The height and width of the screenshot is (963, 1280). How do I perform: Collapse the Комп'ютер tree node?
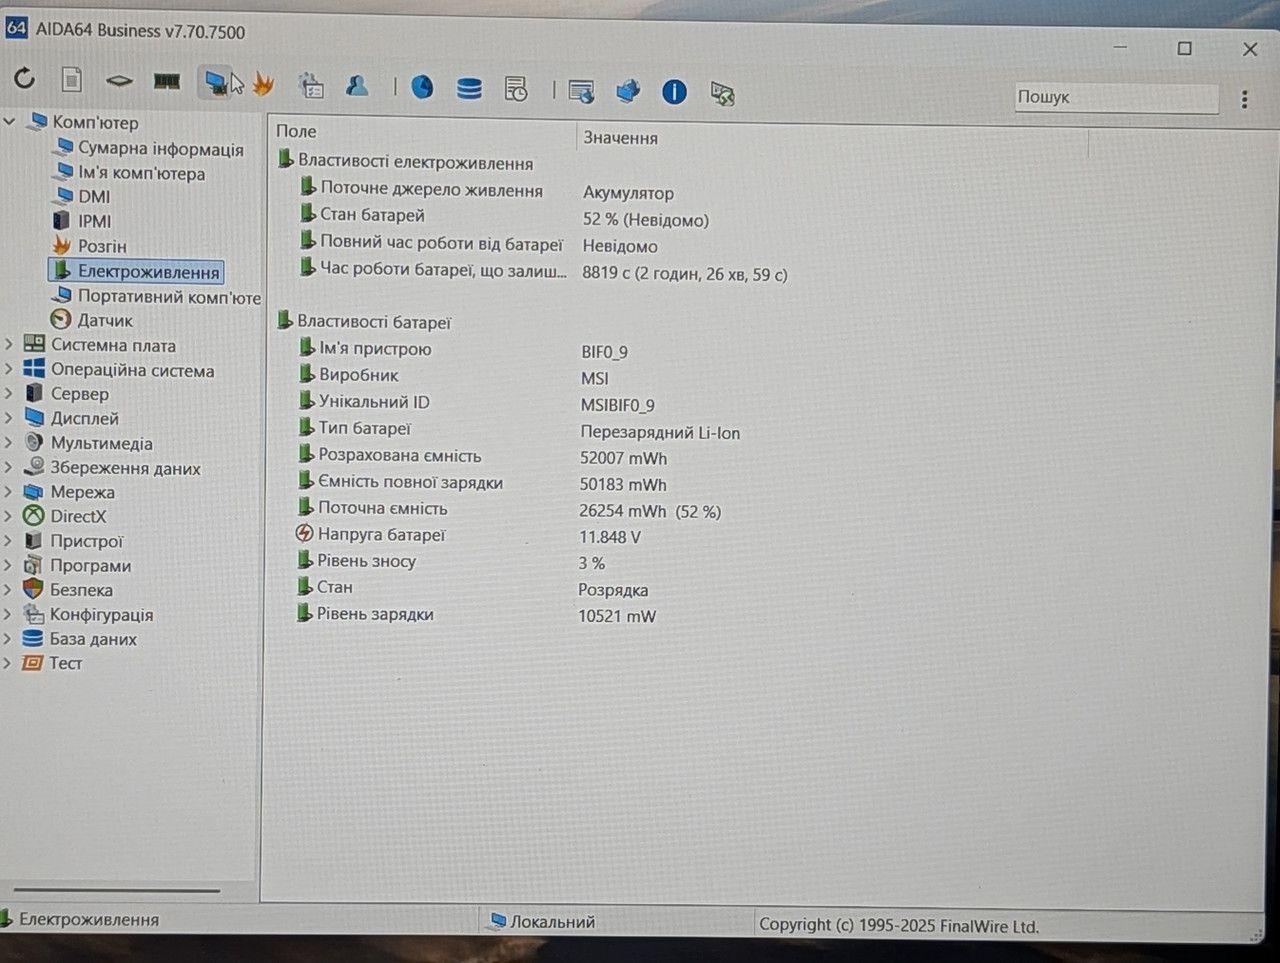10,122
